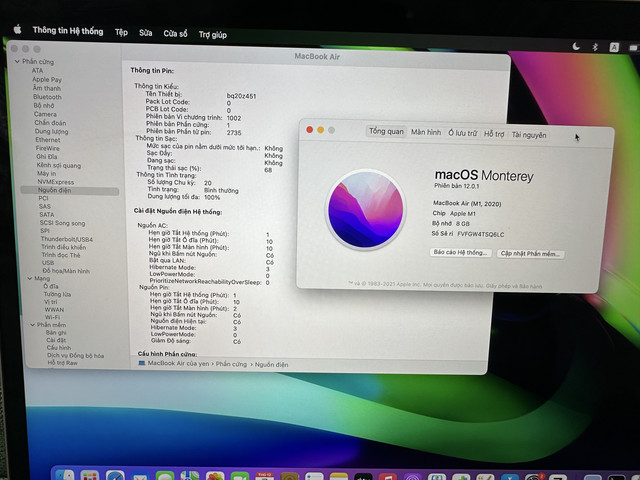
Task: Select Dung lượng in the sidebar
Action: click(x=51, y=131)
